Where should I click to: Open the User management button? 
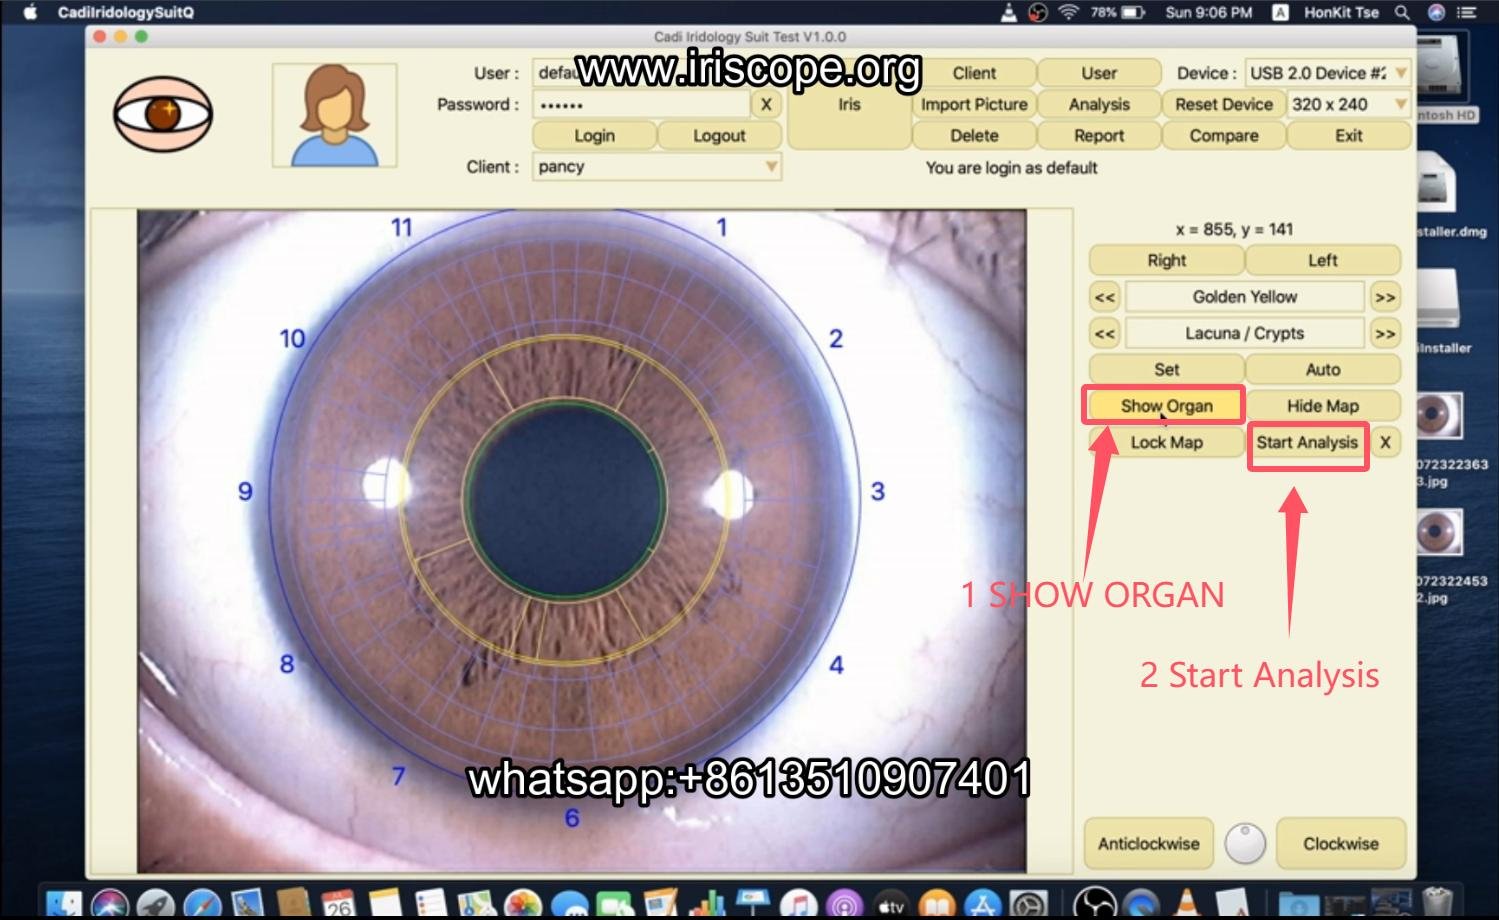click(1099, 73)
